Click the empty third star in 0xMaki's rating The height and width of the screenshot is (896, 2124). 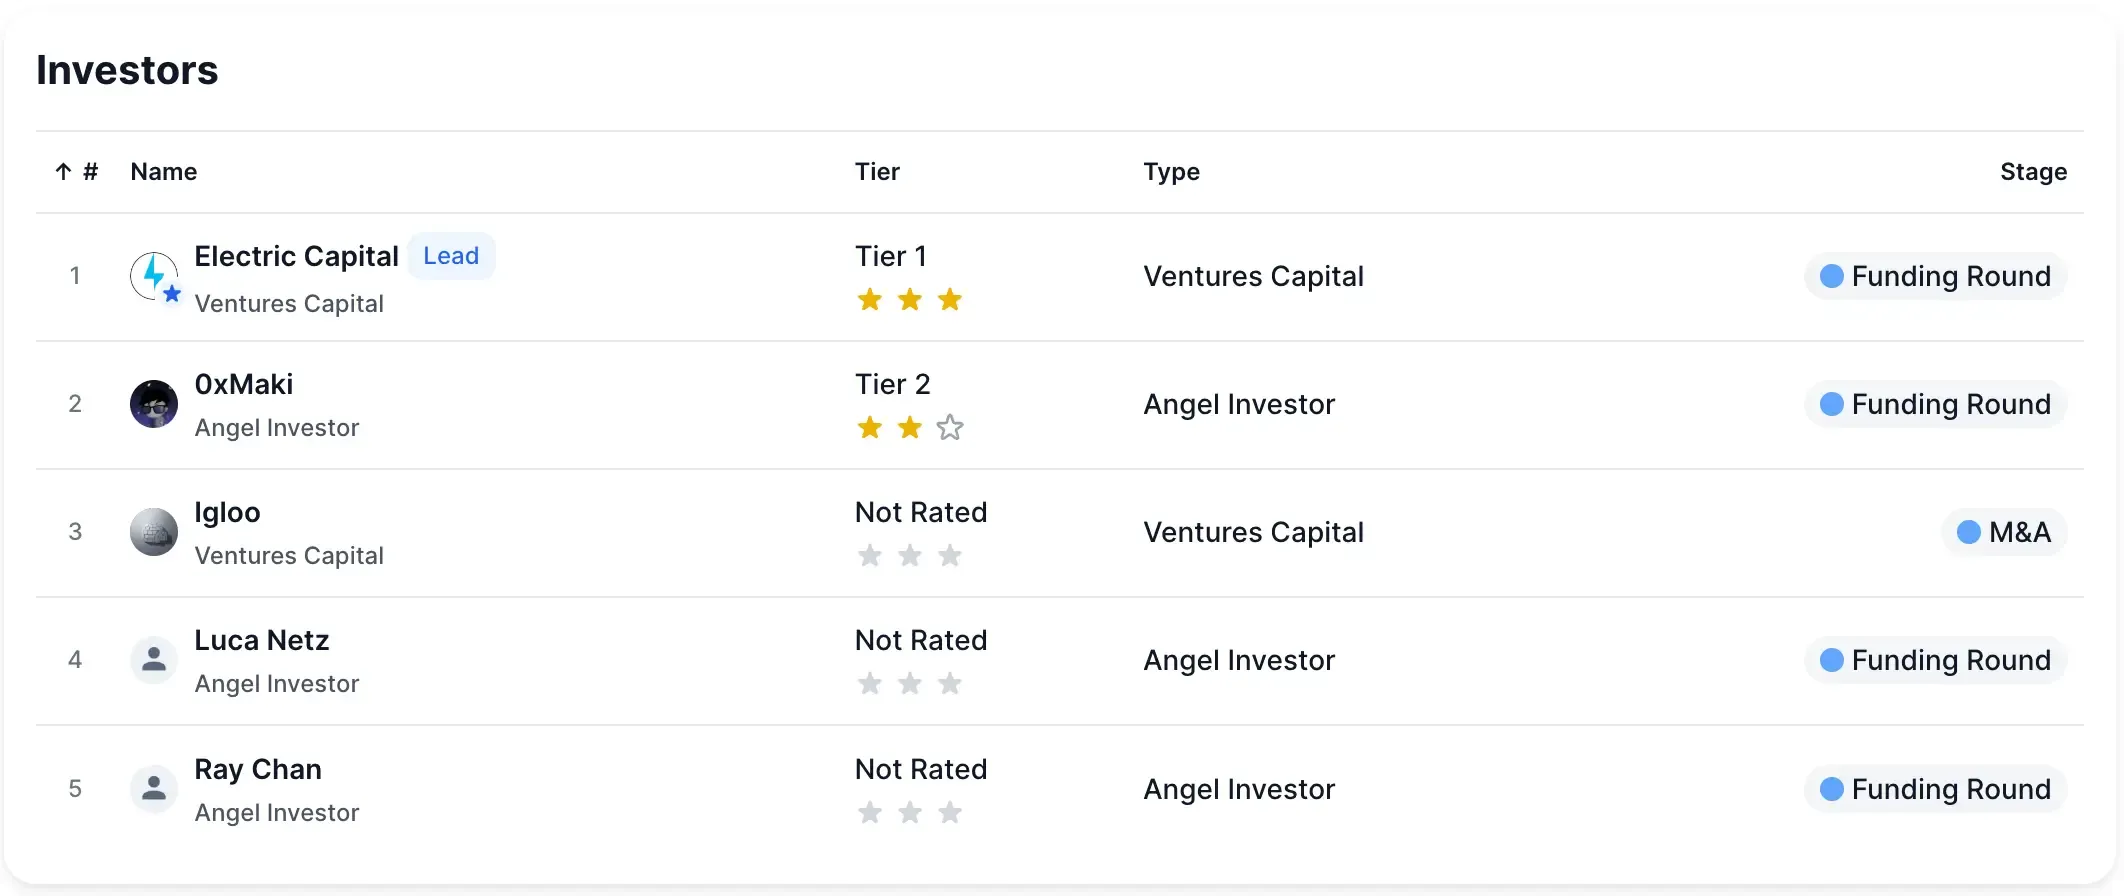(950, 428)
